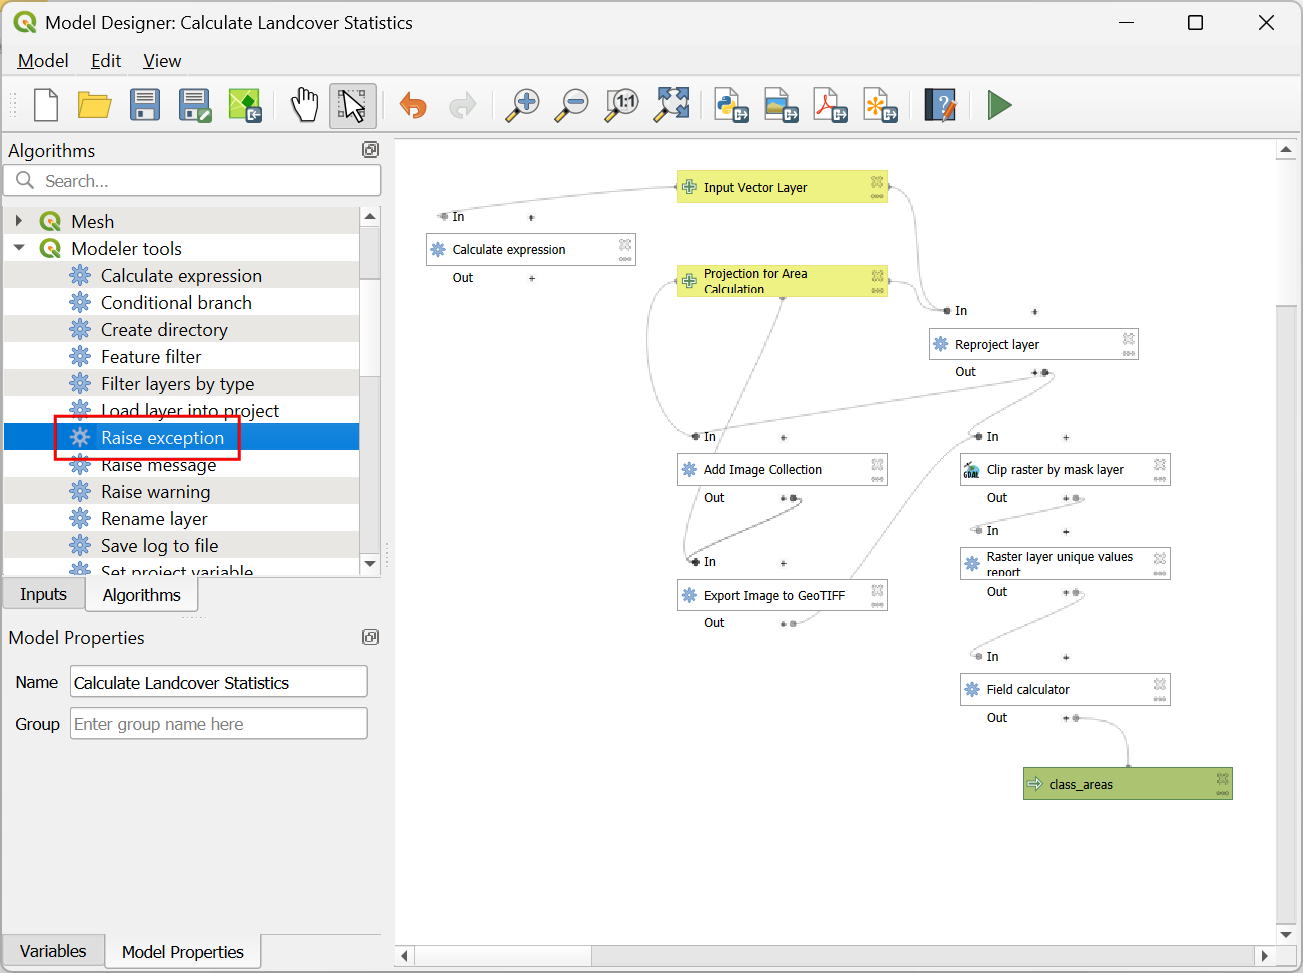Zoom to full extent of the model
The width and height of the screenshot is (1303, 973).
(672, 105)
